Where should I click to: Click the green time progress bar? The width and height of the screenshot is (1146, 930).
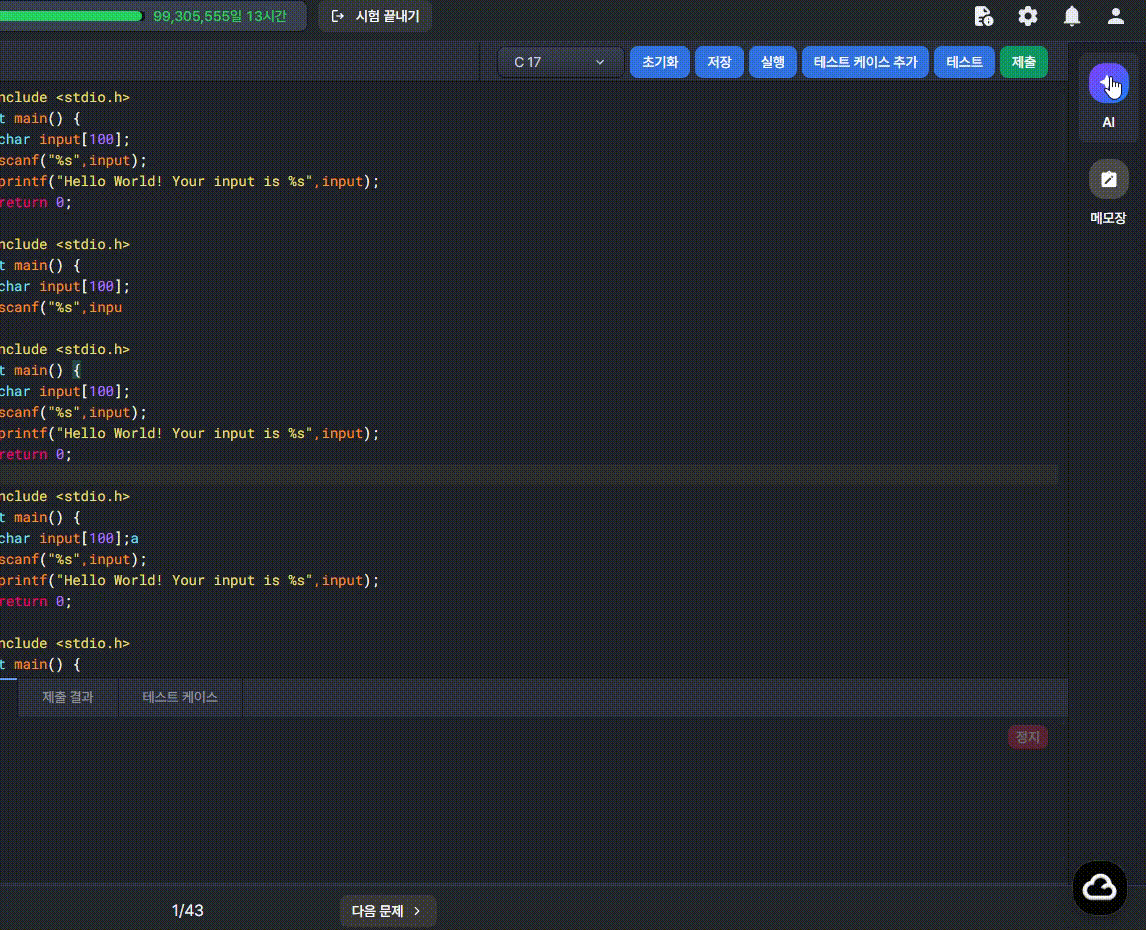point(71,16)
